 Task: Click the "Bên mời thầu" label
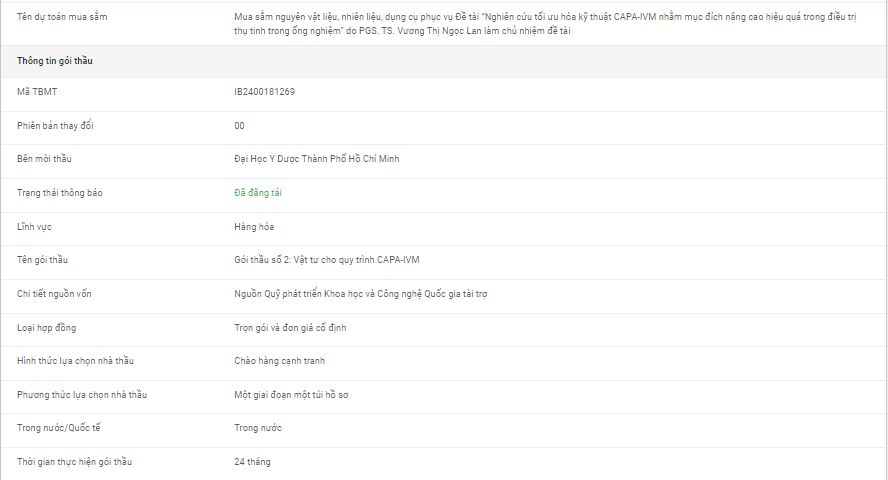[x=45, y=159]
